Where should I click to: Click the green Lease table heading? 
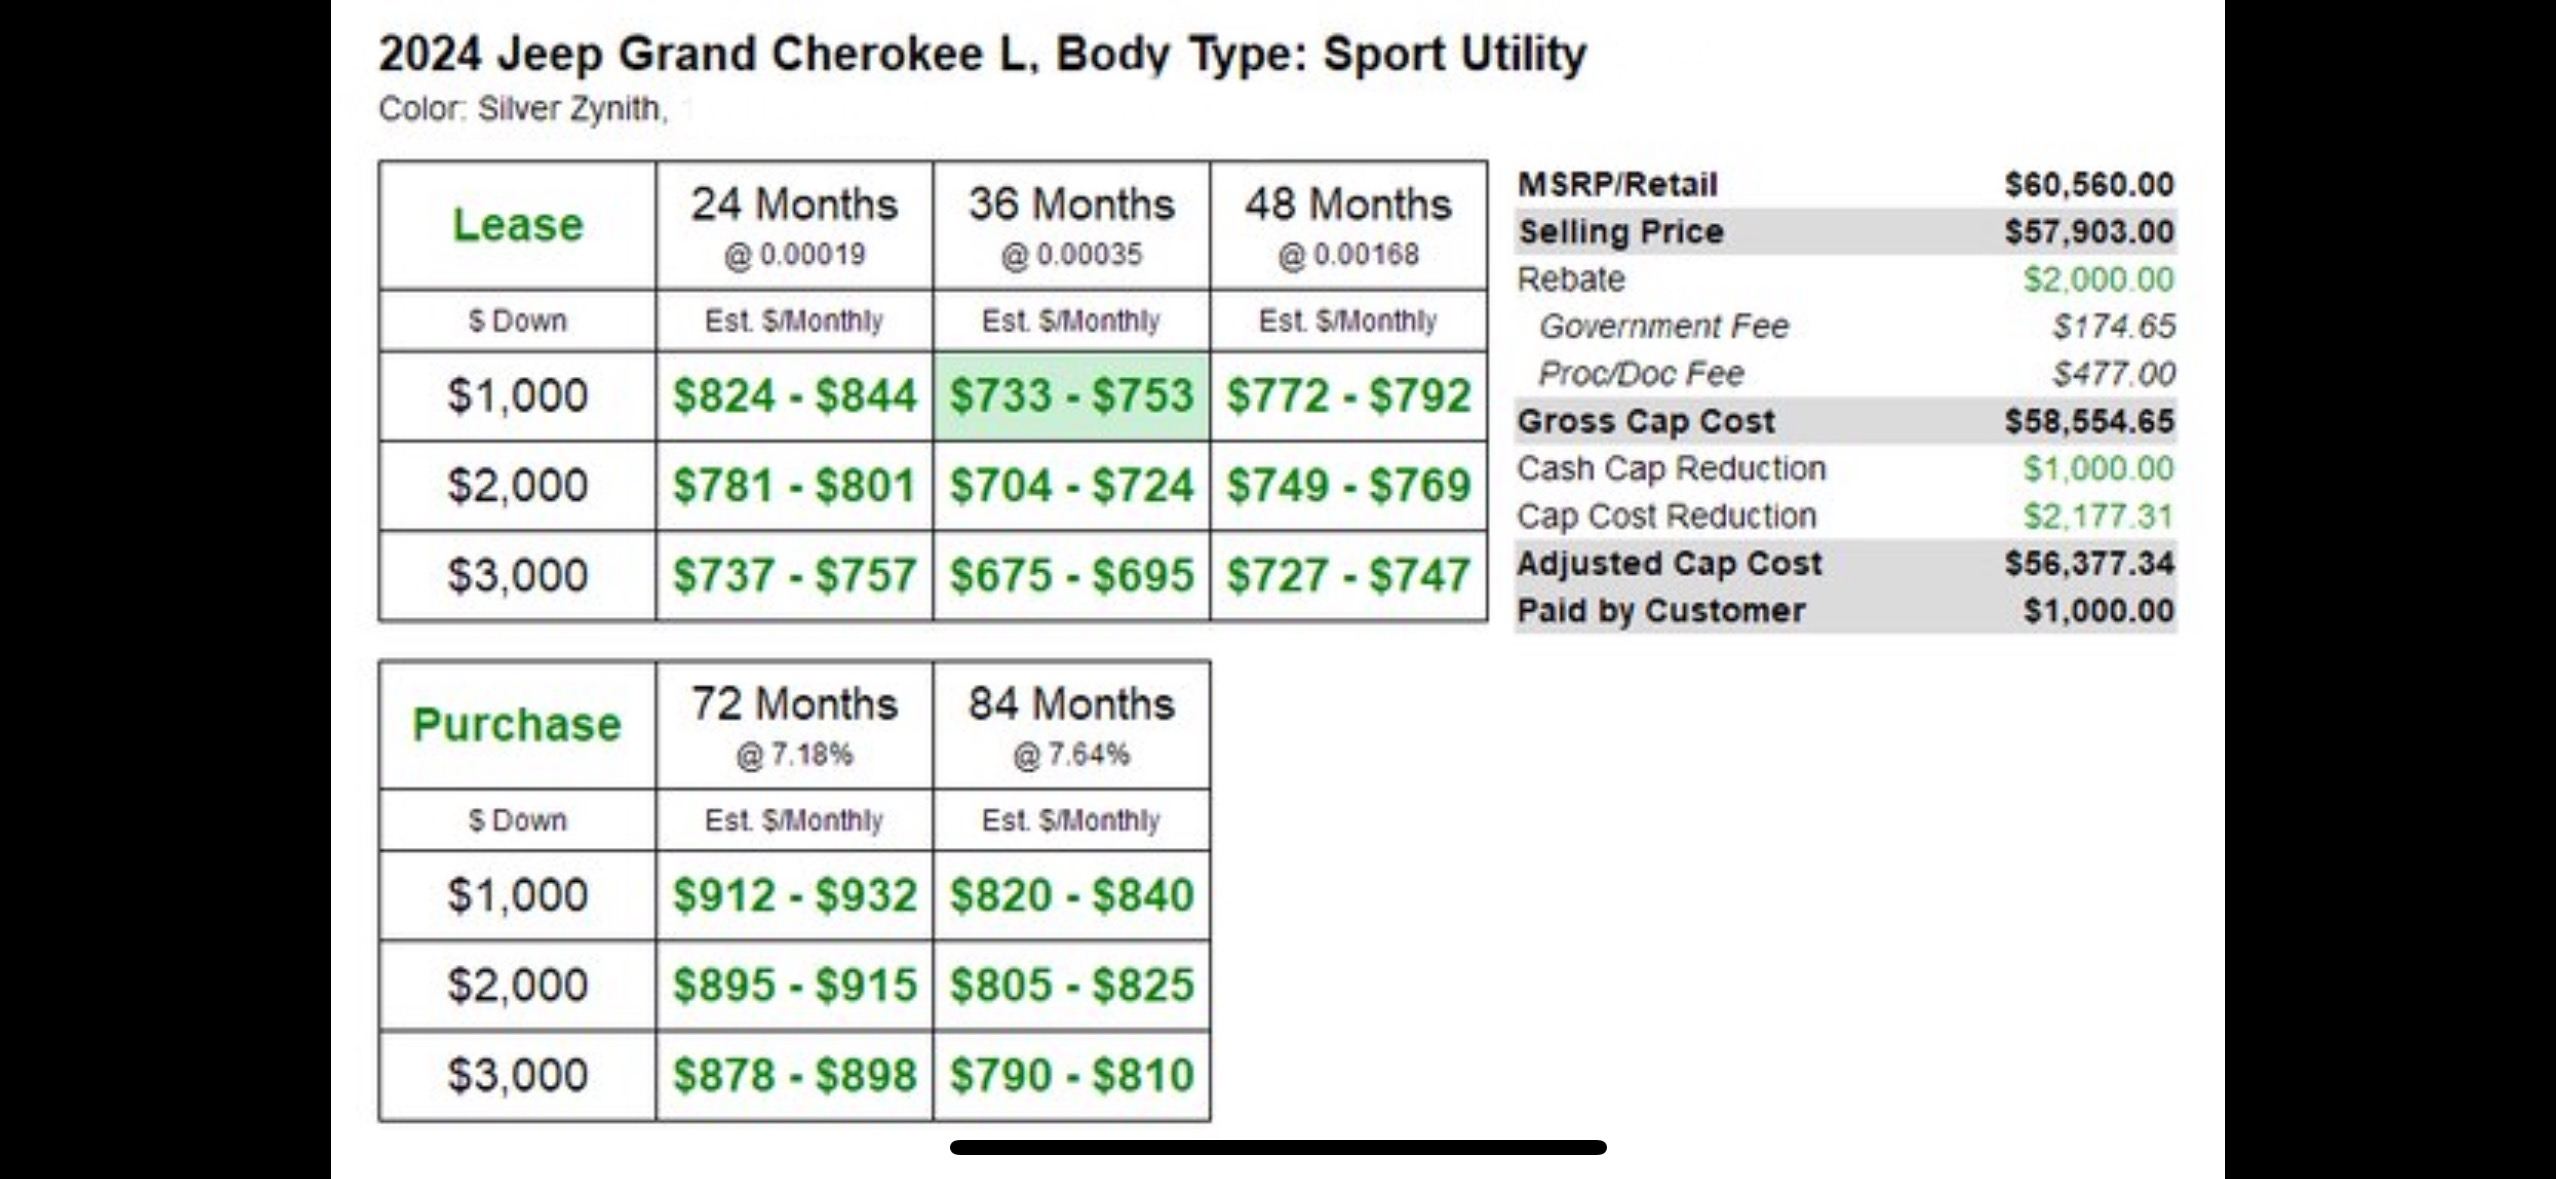point(517,224)
